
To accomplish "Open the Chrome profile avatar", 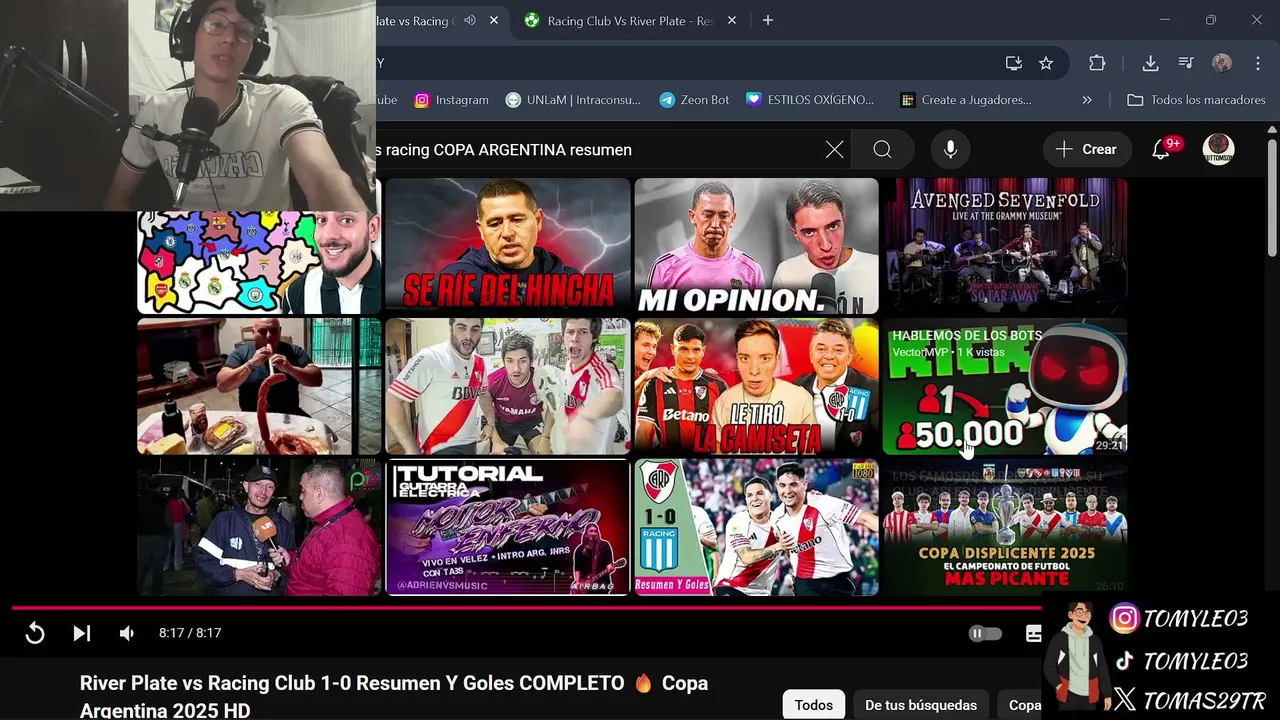I will 1222,63.
